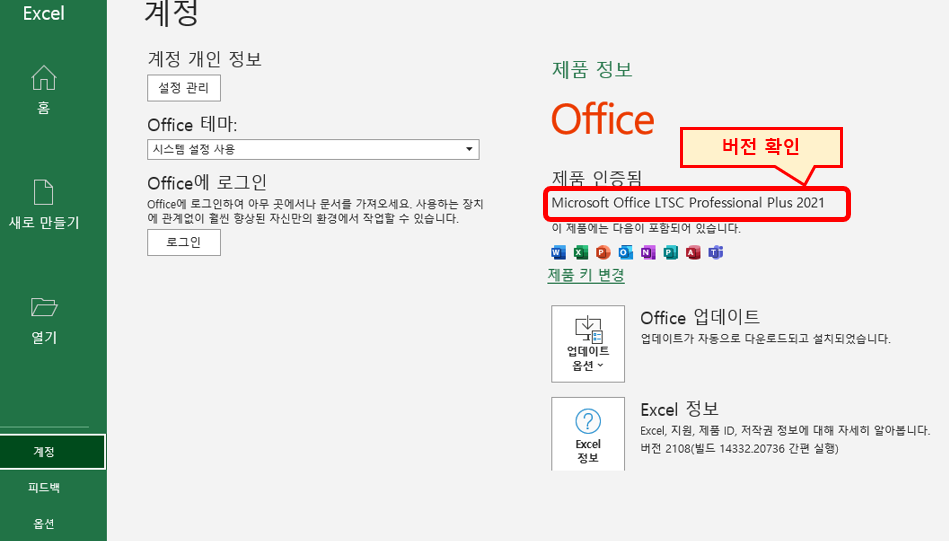Click the Outlook app icon
Viewport: 949px width, 541px height.
coord(625,252)
